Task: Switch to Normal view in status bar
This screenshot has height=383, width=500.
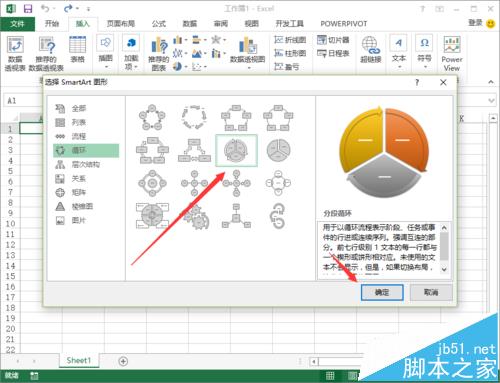Action: 330,376
